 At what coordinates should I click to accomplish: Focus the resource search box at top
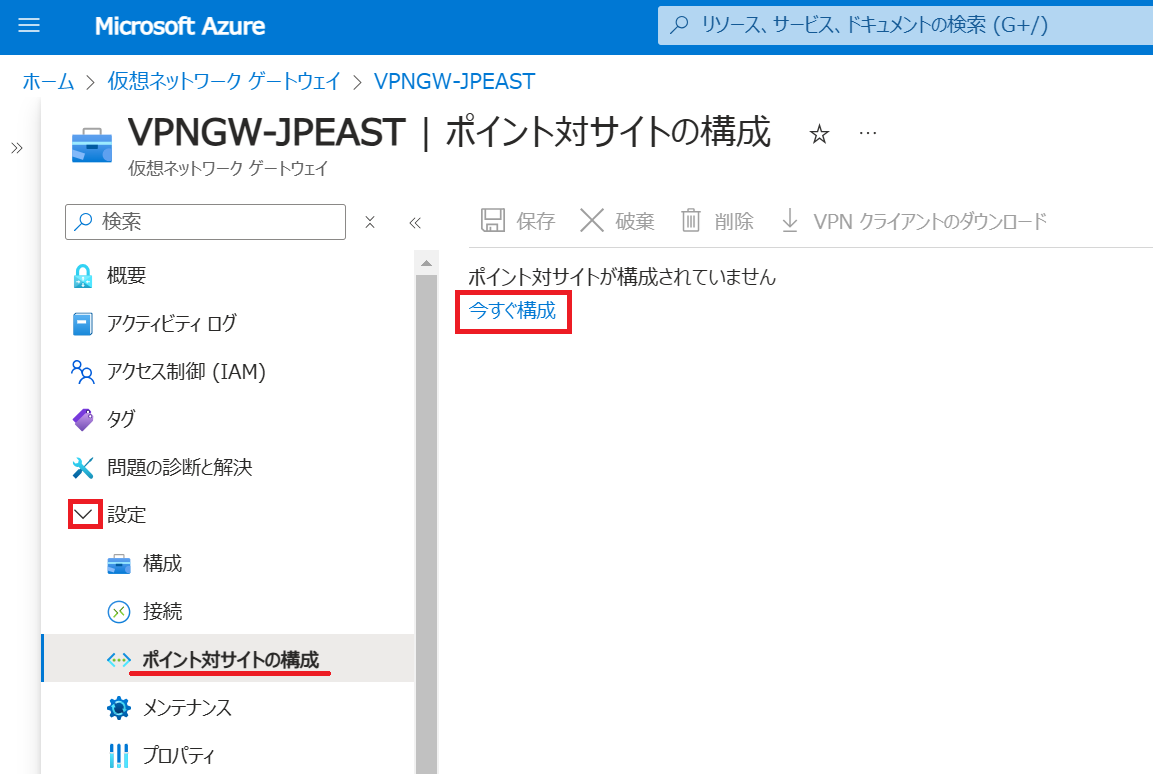tap(905, 26)
